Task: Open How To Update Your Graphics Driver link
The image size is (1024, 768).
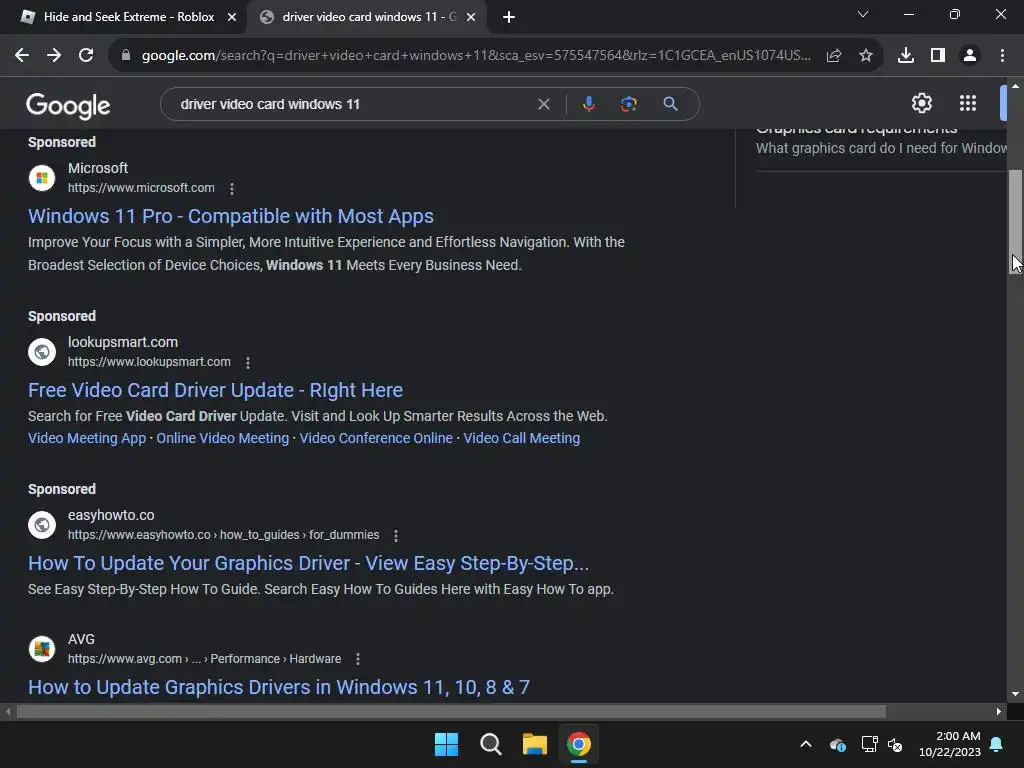Action: pyautogui.click(x=308, y=563)
